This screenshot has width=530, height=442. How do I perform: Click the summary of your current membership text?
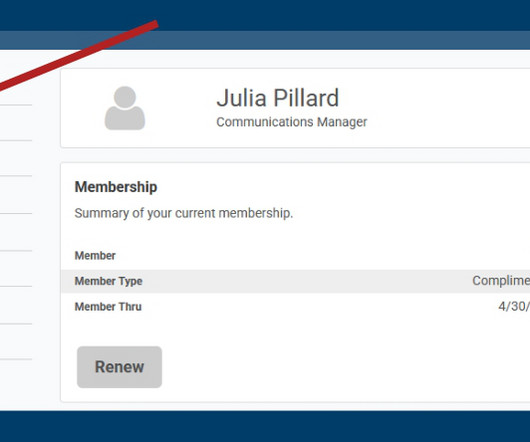click(184, 213)
